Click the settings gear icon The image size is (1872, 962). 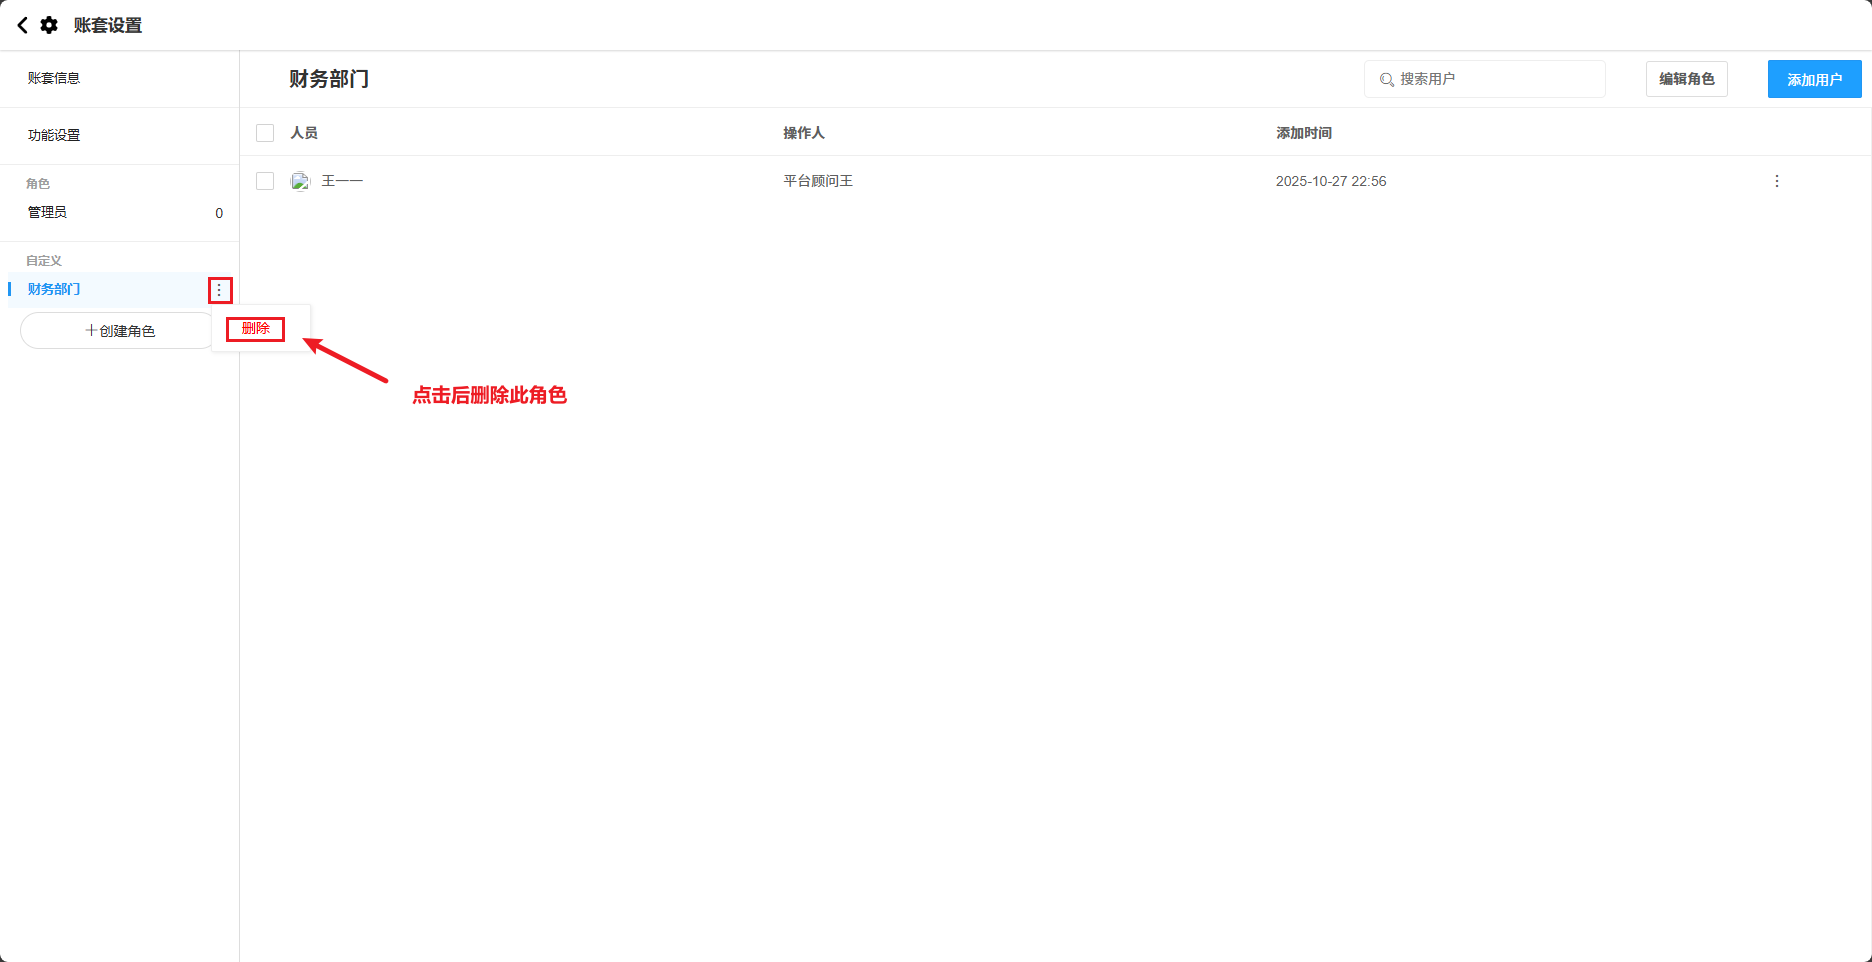(x=49, y=25)
